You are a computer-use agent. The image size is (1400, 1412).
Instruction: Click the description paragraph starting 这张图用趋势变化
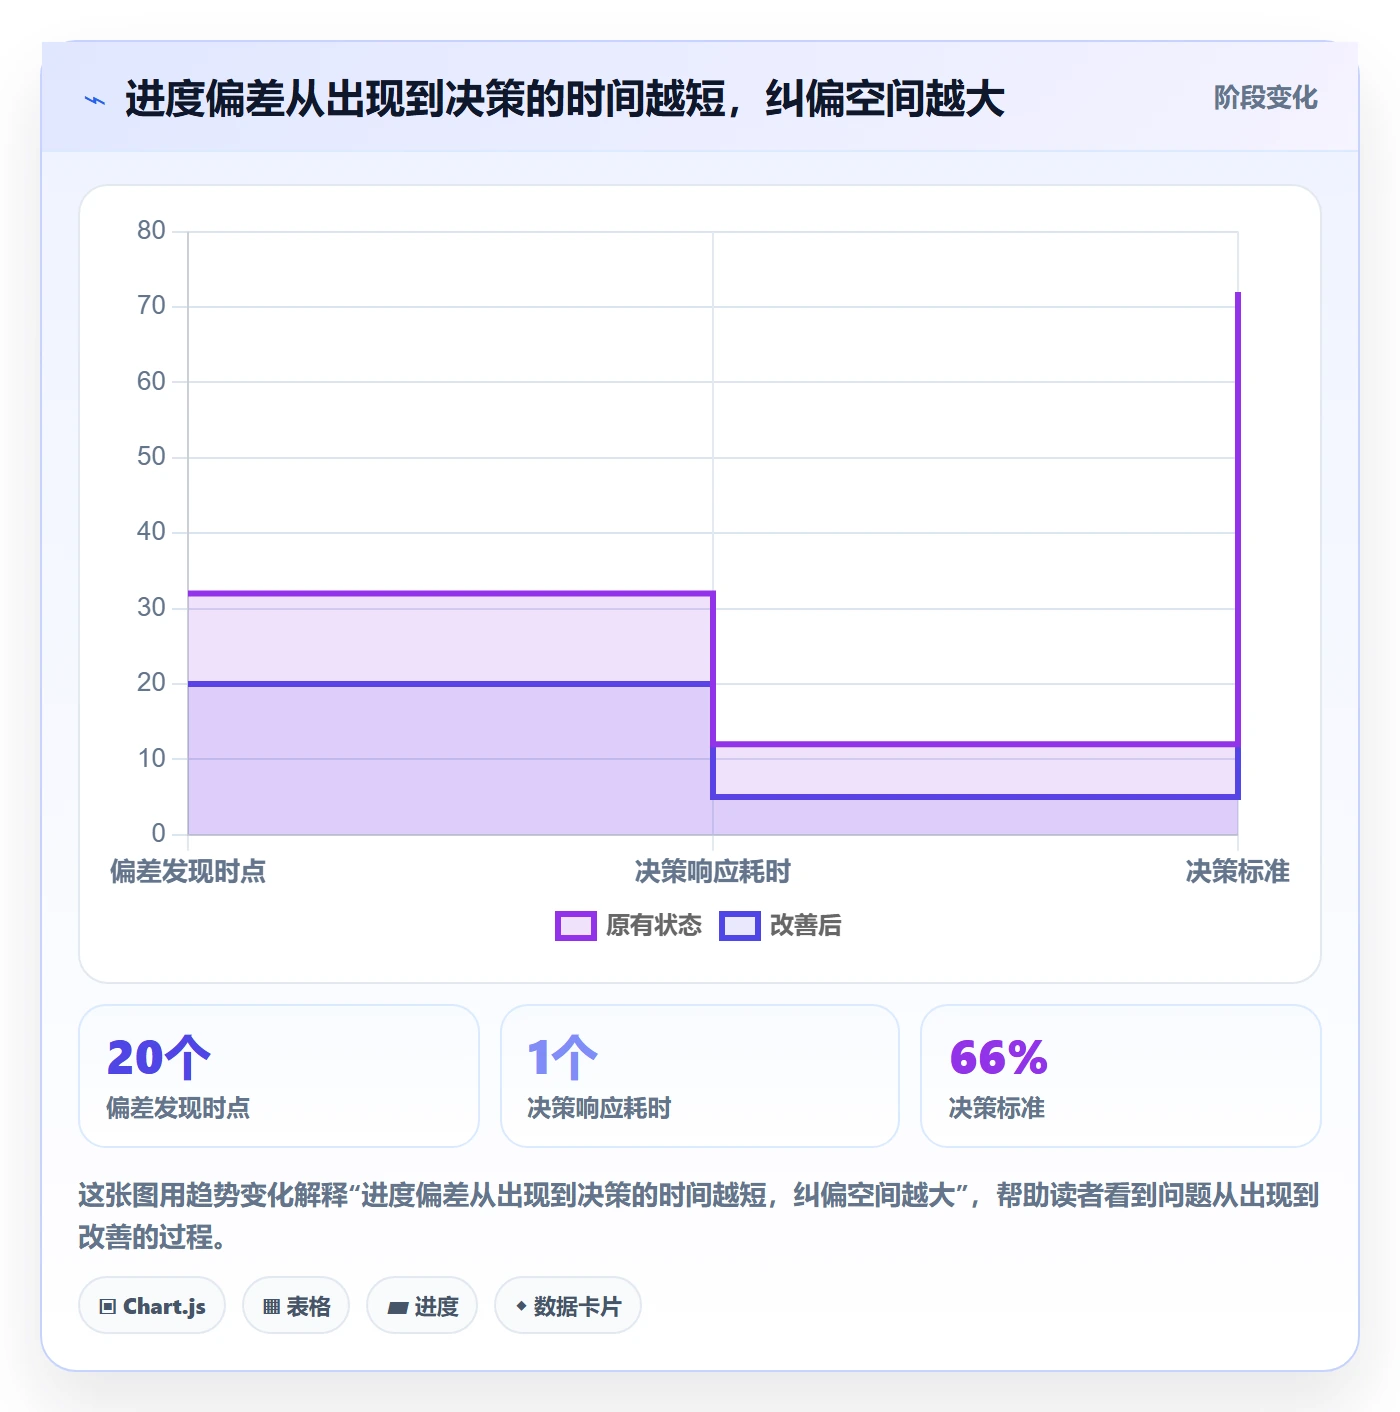699,1215
